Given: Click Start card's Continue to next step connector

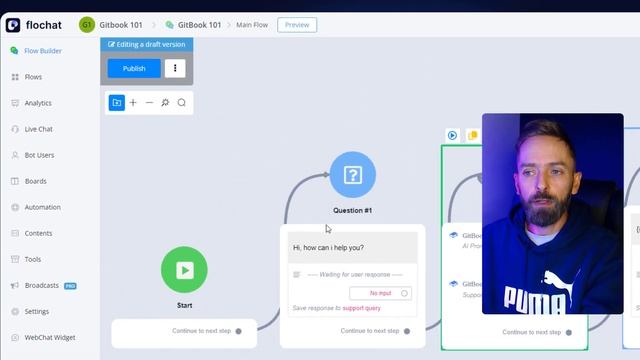Looking at the screenshot, I should click(238, 331).
